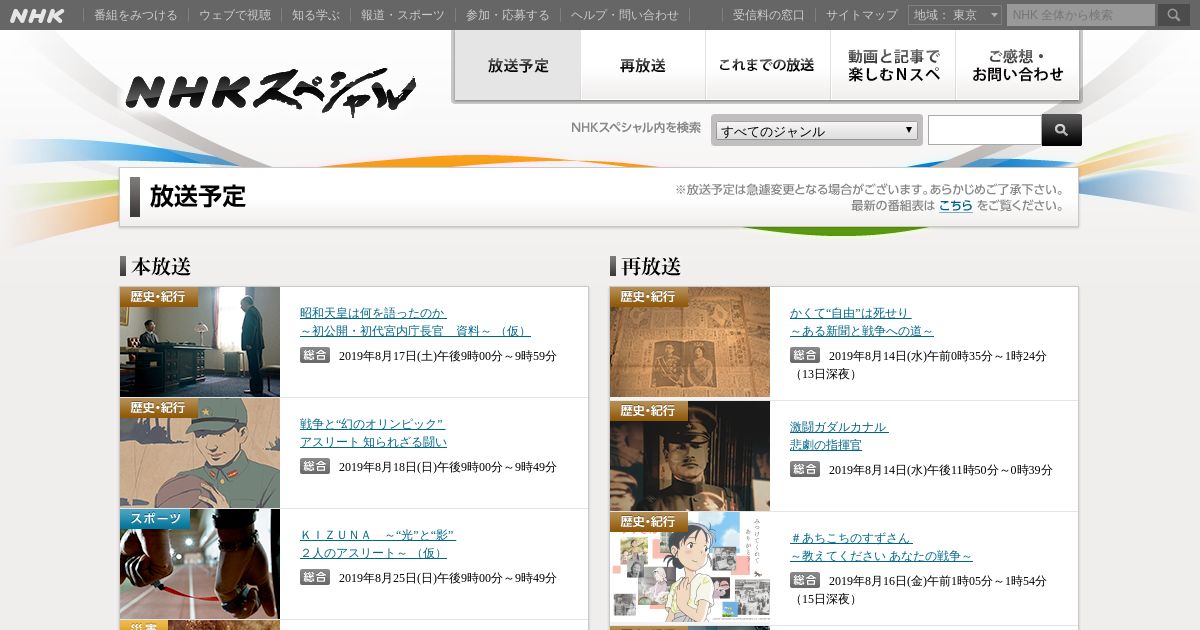
Task: Open the 地域：東京 region dropdown
Action: 955,15
